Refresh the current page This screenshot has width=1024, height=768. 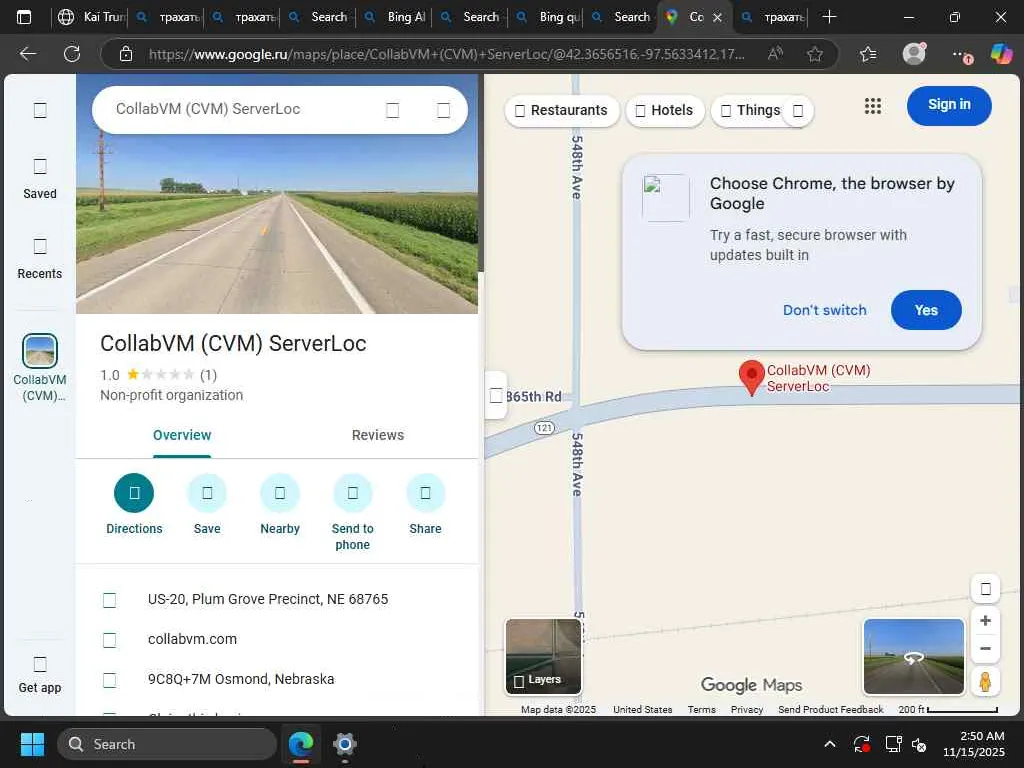(72, 54)
